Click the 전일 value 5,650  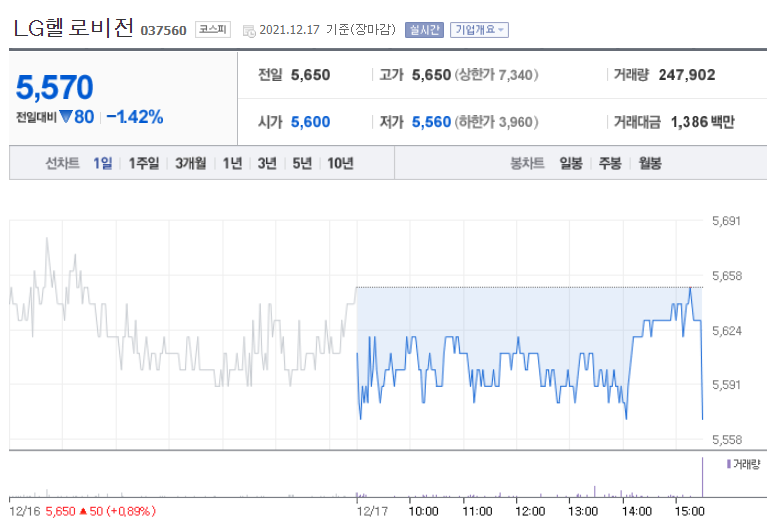tap(310, 75)
